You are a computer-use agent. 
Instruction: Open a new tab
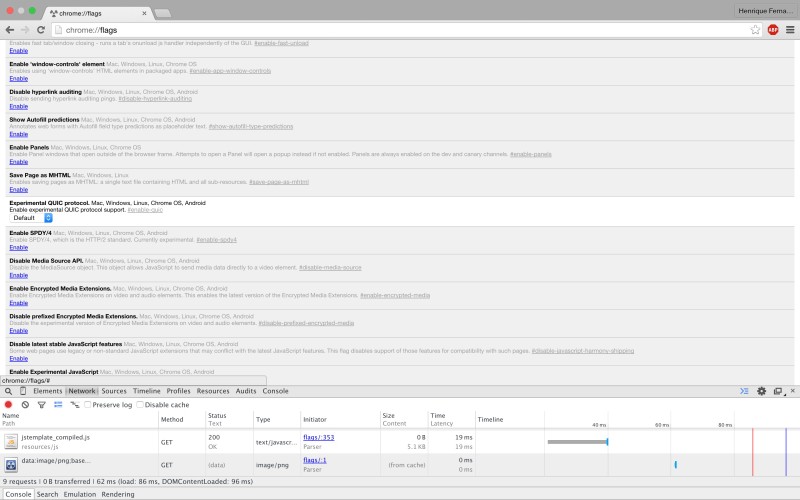tap(163, 13)
